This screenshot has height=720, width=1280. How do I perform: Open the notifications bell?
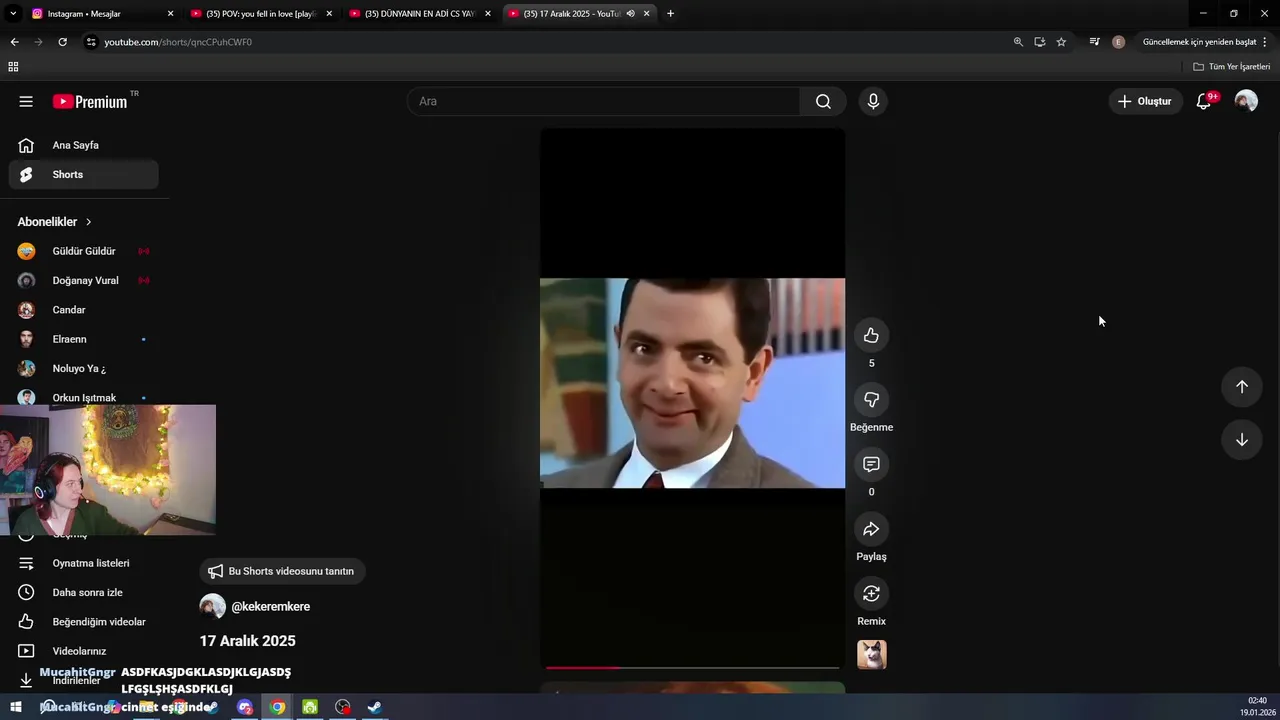pyautogui.click(x=1204, y=101)
